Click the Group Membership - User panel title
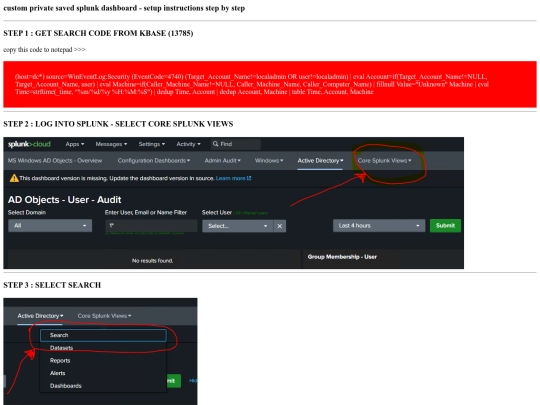The height and width of the screenshot is (405, 540). 342,257
